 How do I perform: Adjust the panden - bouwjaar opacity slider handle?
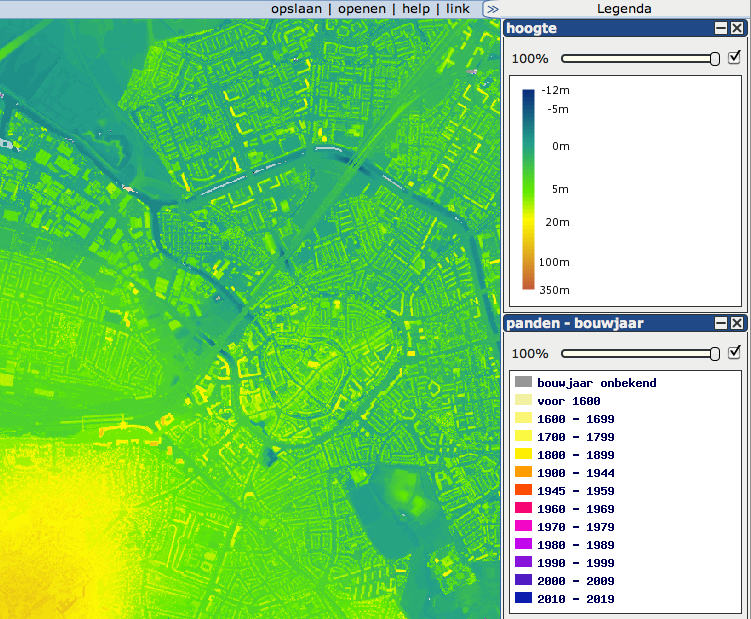coord(715,354)
